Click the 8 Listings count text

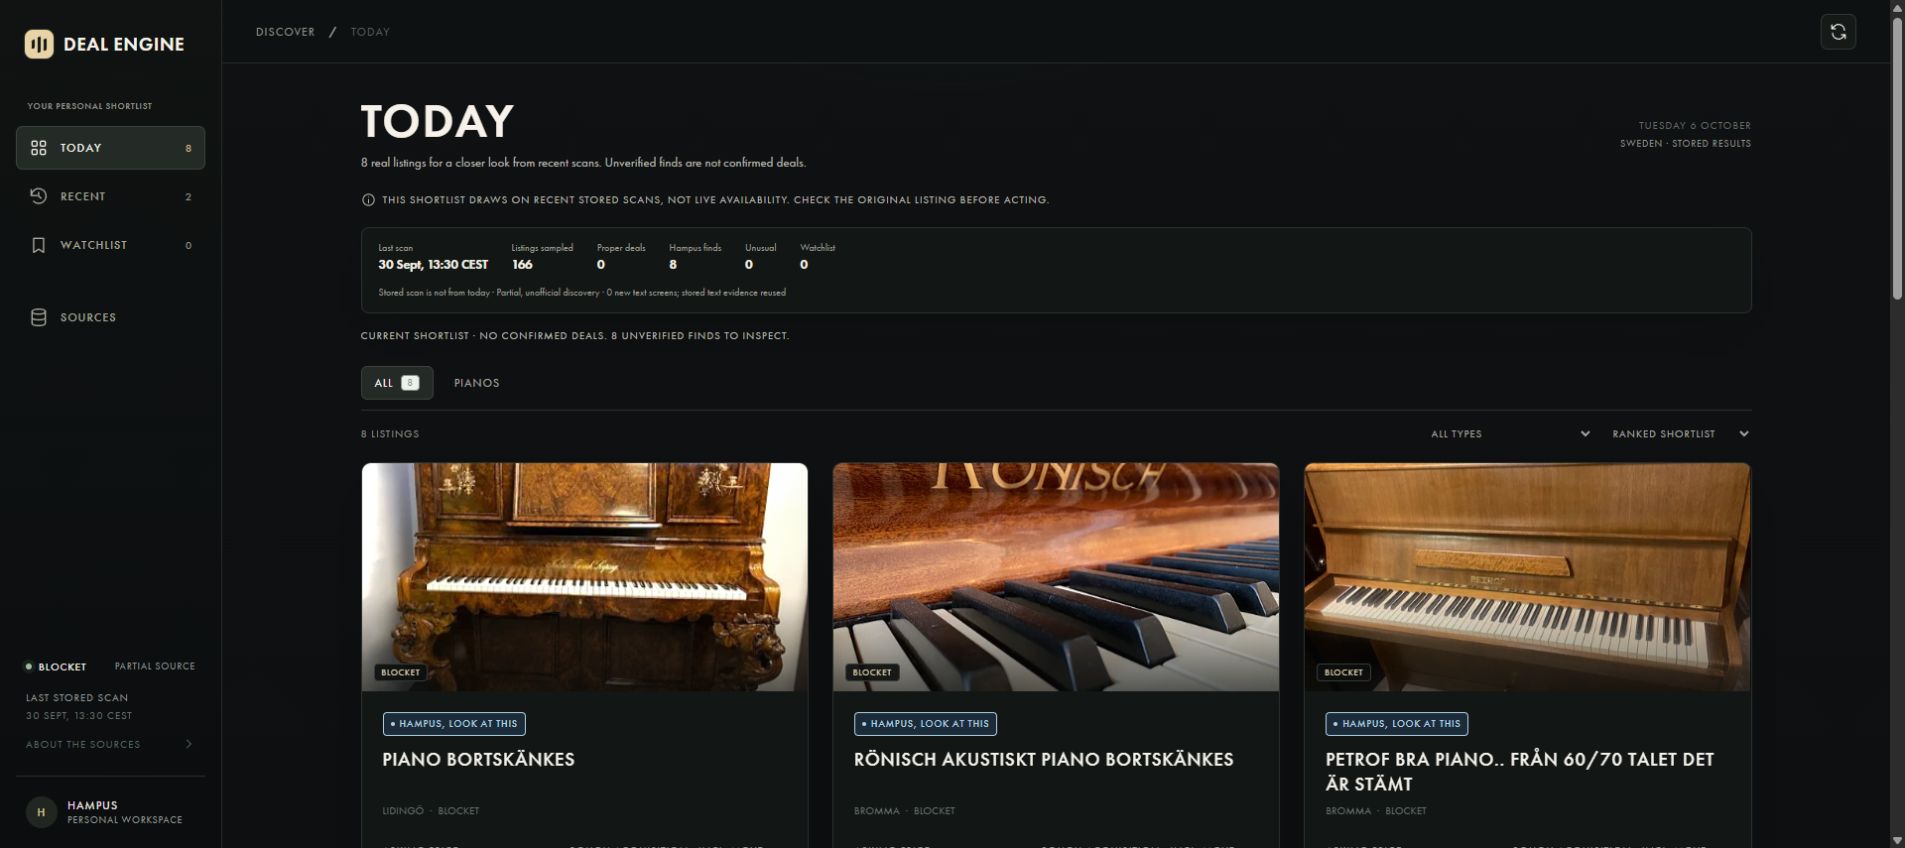390,434
